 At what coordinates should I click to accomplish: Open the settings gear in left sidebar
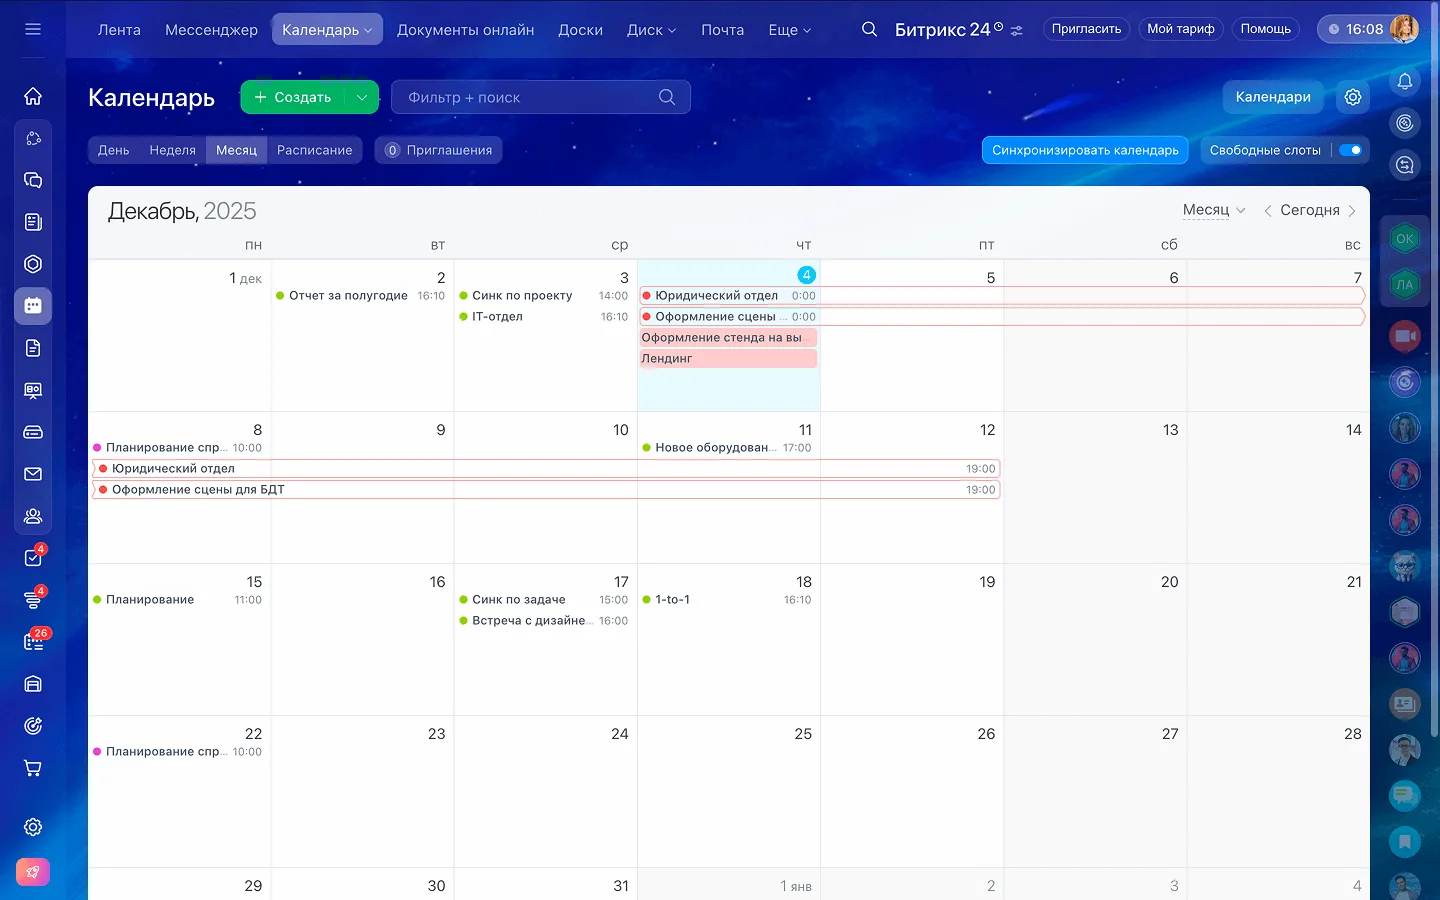(33, 827)
